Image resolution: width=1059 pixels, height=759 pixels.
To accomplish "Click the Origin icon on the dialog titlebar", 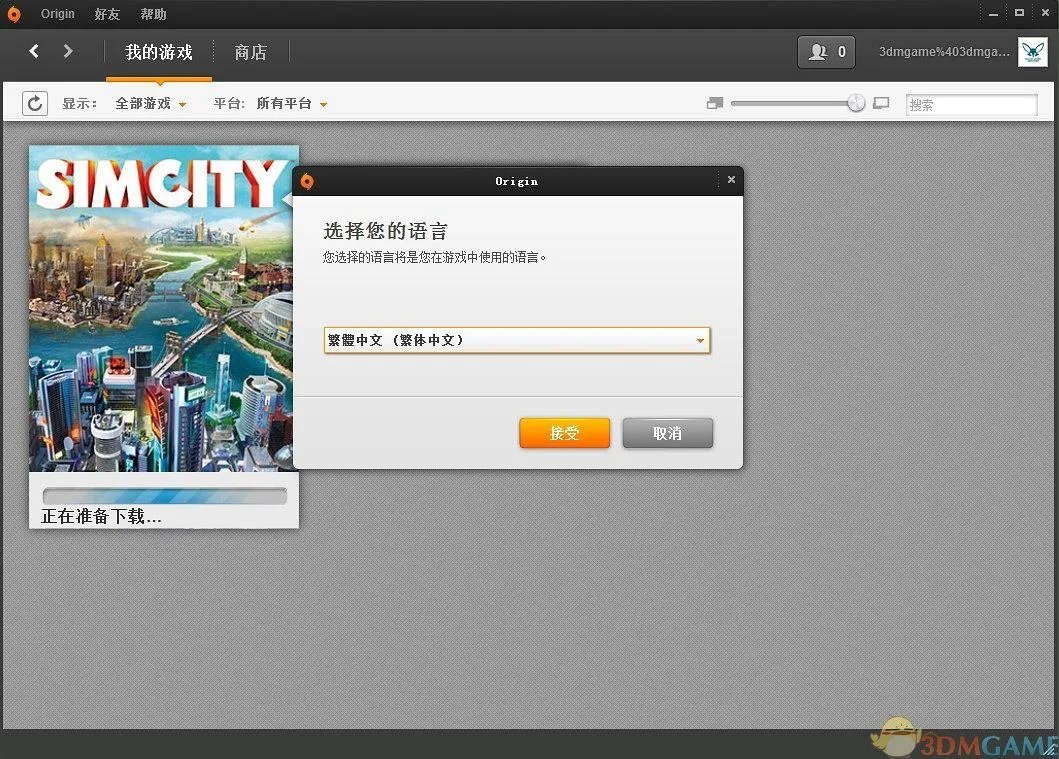I will (307, 181).
